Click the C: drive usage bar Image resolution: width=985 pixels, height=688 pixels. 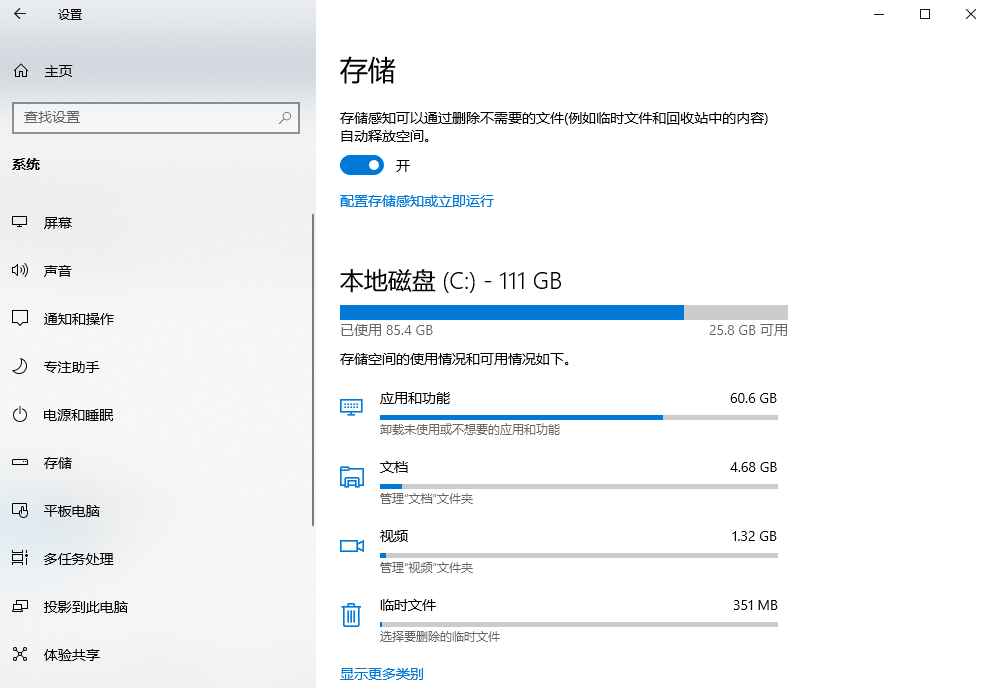tap(563, 311)
